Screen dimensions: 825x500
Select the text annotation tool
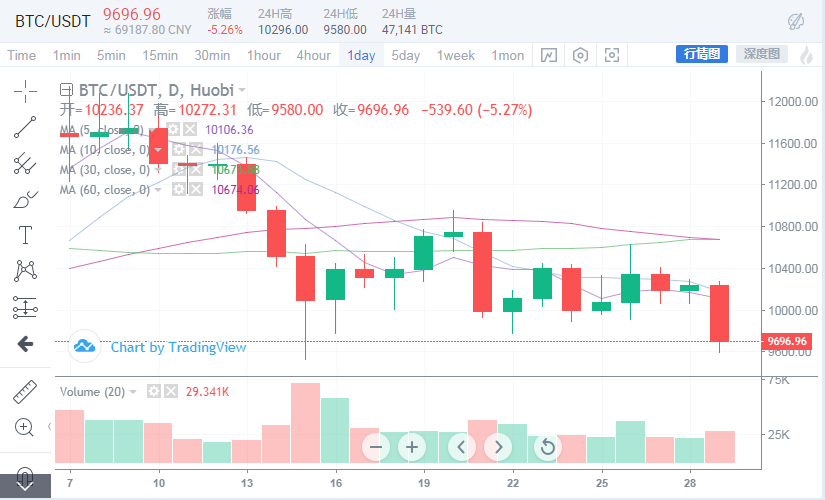[25, 236]
